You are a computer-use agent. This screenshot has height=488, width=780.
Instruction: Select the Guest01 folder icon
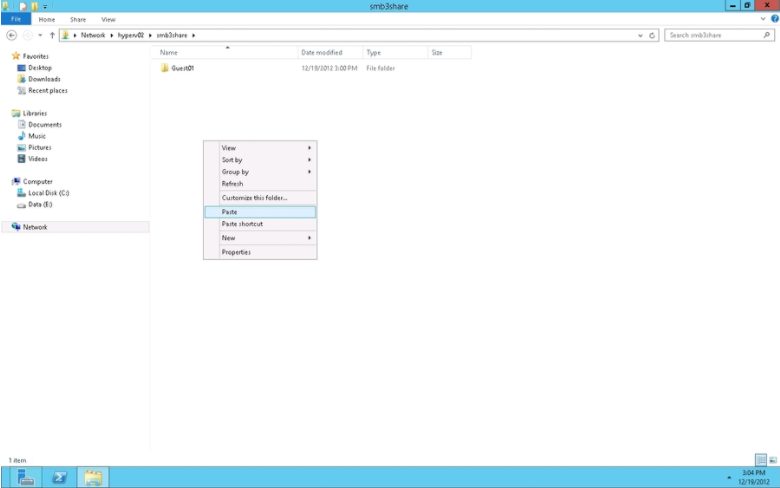point(165,68)
